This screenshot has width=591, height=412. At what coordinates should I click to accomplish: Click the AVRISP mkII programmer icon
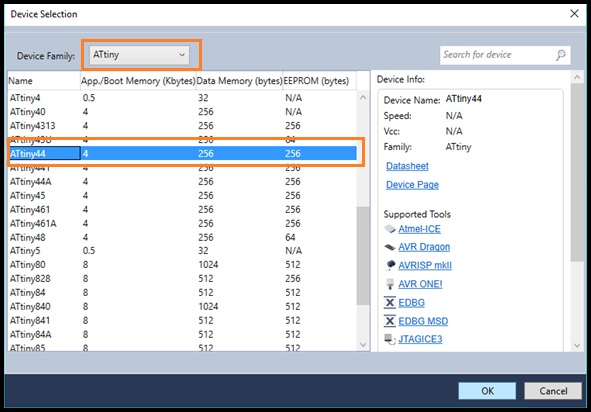(390, 265)
